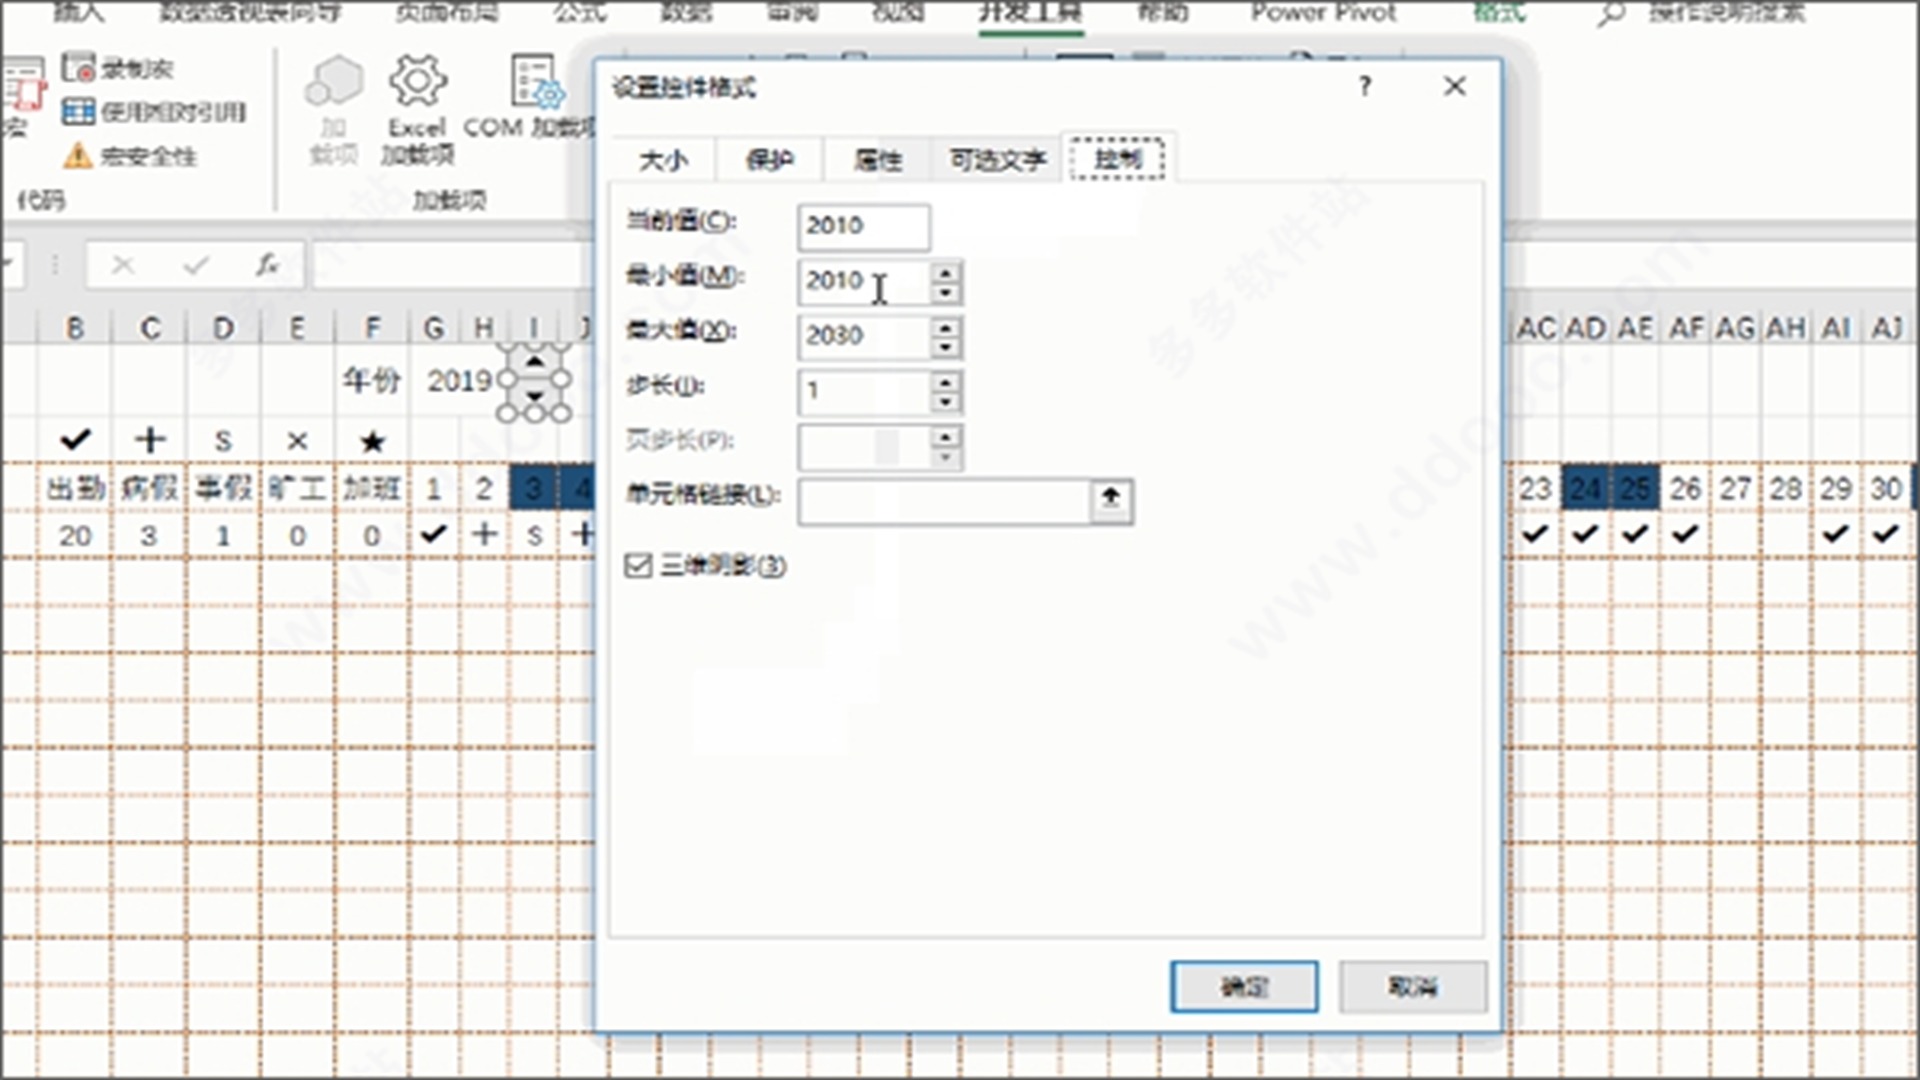Click cell link range selector arrow icon
Image resolution: width=1920 pixels, height=1080 pixels.
click(1110, 498)
